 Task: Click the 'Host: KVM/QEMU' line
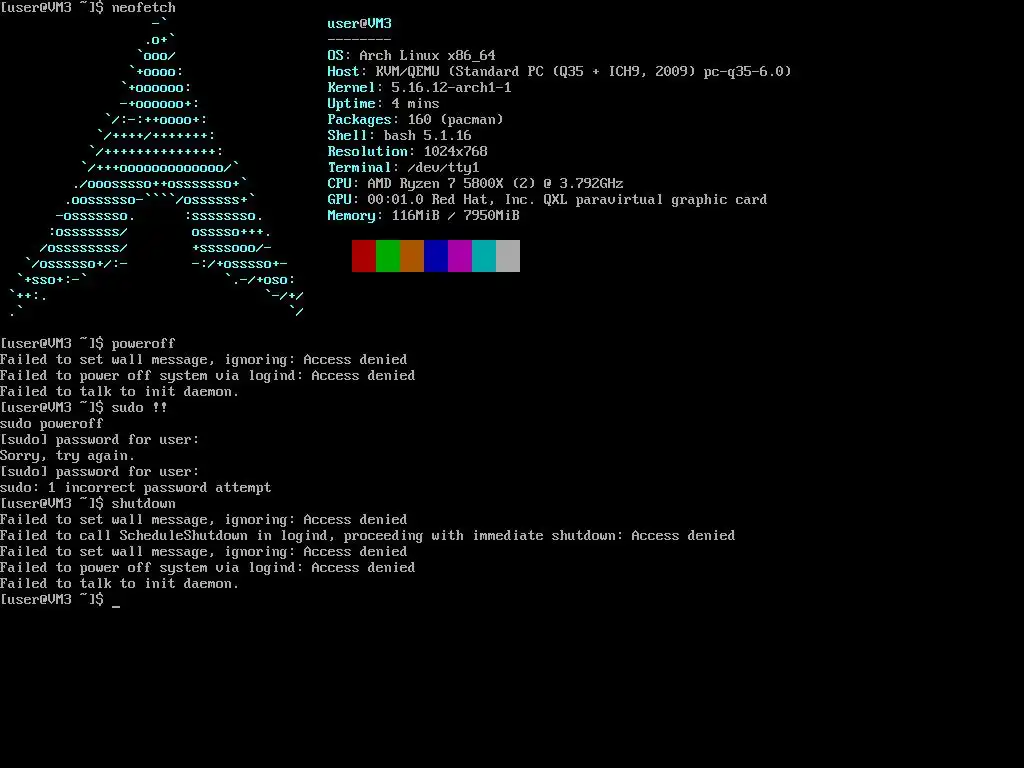559,71
